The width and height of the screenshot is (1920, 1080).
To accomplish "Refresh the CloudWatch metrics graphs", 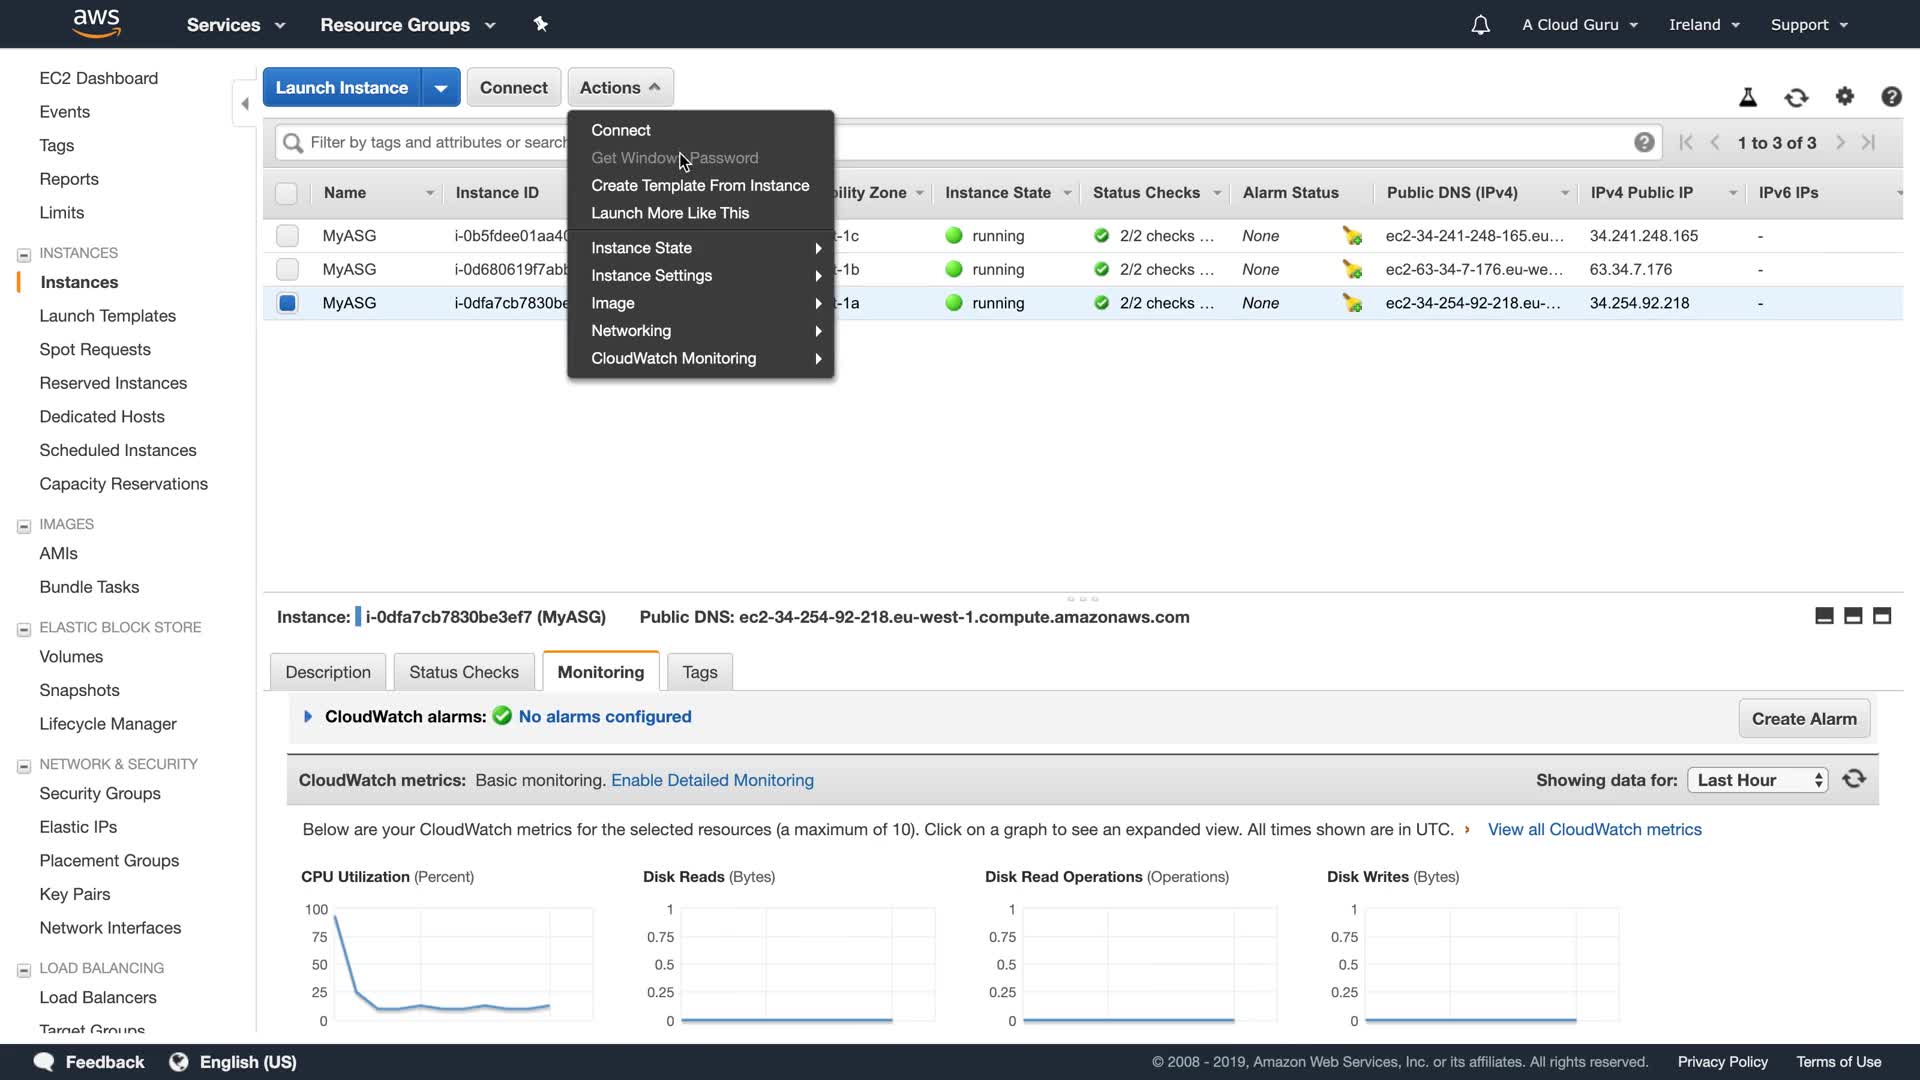I will tap(1854, 779).
